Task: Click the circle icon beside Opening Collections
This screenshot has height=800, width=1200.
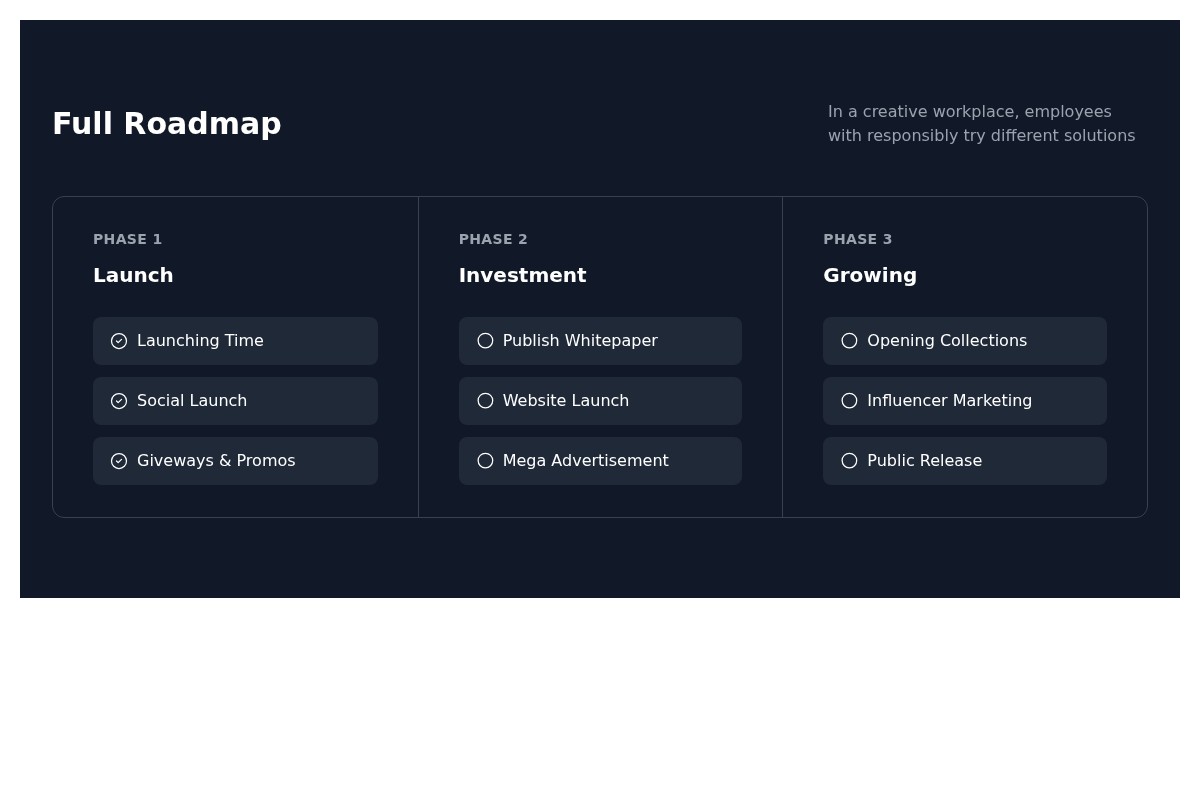Action: [849, 341]
